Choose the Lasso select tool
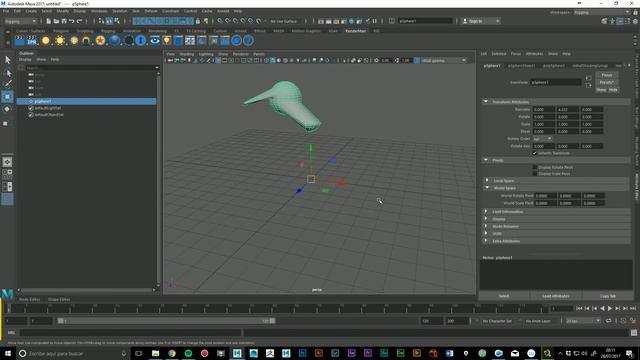Viewport: 640px width, 360px height. pyautogui.click(x=7, y=73)
